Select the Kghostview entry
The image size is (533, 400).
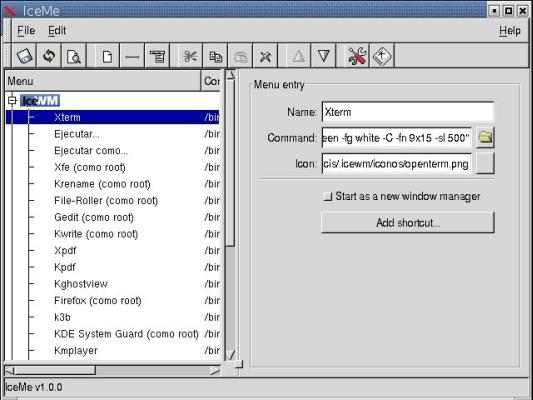(112, 283)
